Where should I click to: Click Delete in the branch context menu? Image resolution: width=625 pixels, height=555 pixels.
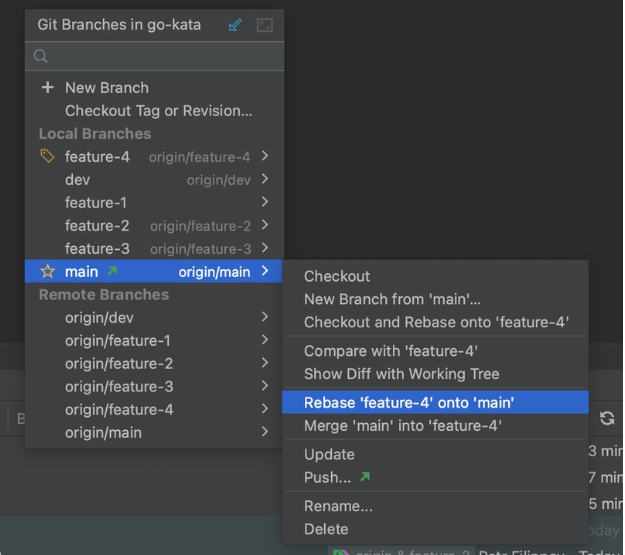[x=326, y=529]
